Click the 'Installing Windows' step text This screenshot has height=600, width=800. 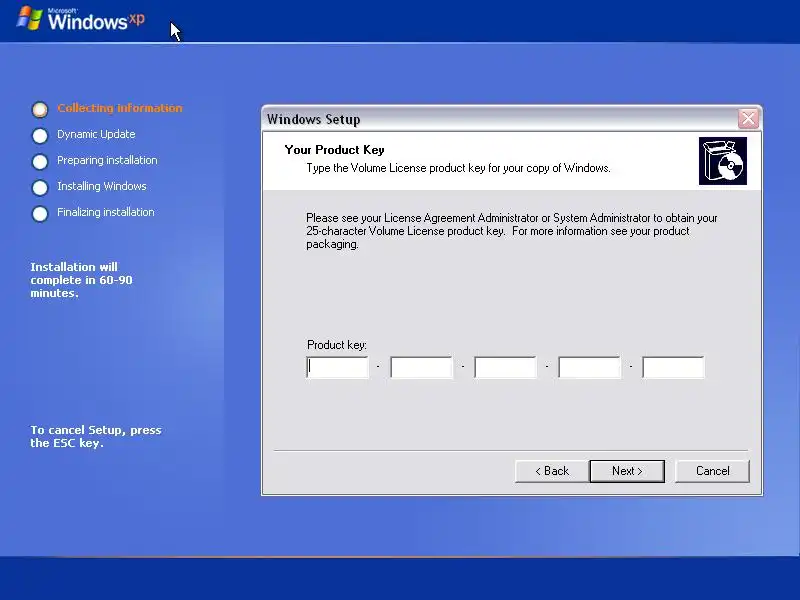tap(102, 186)
